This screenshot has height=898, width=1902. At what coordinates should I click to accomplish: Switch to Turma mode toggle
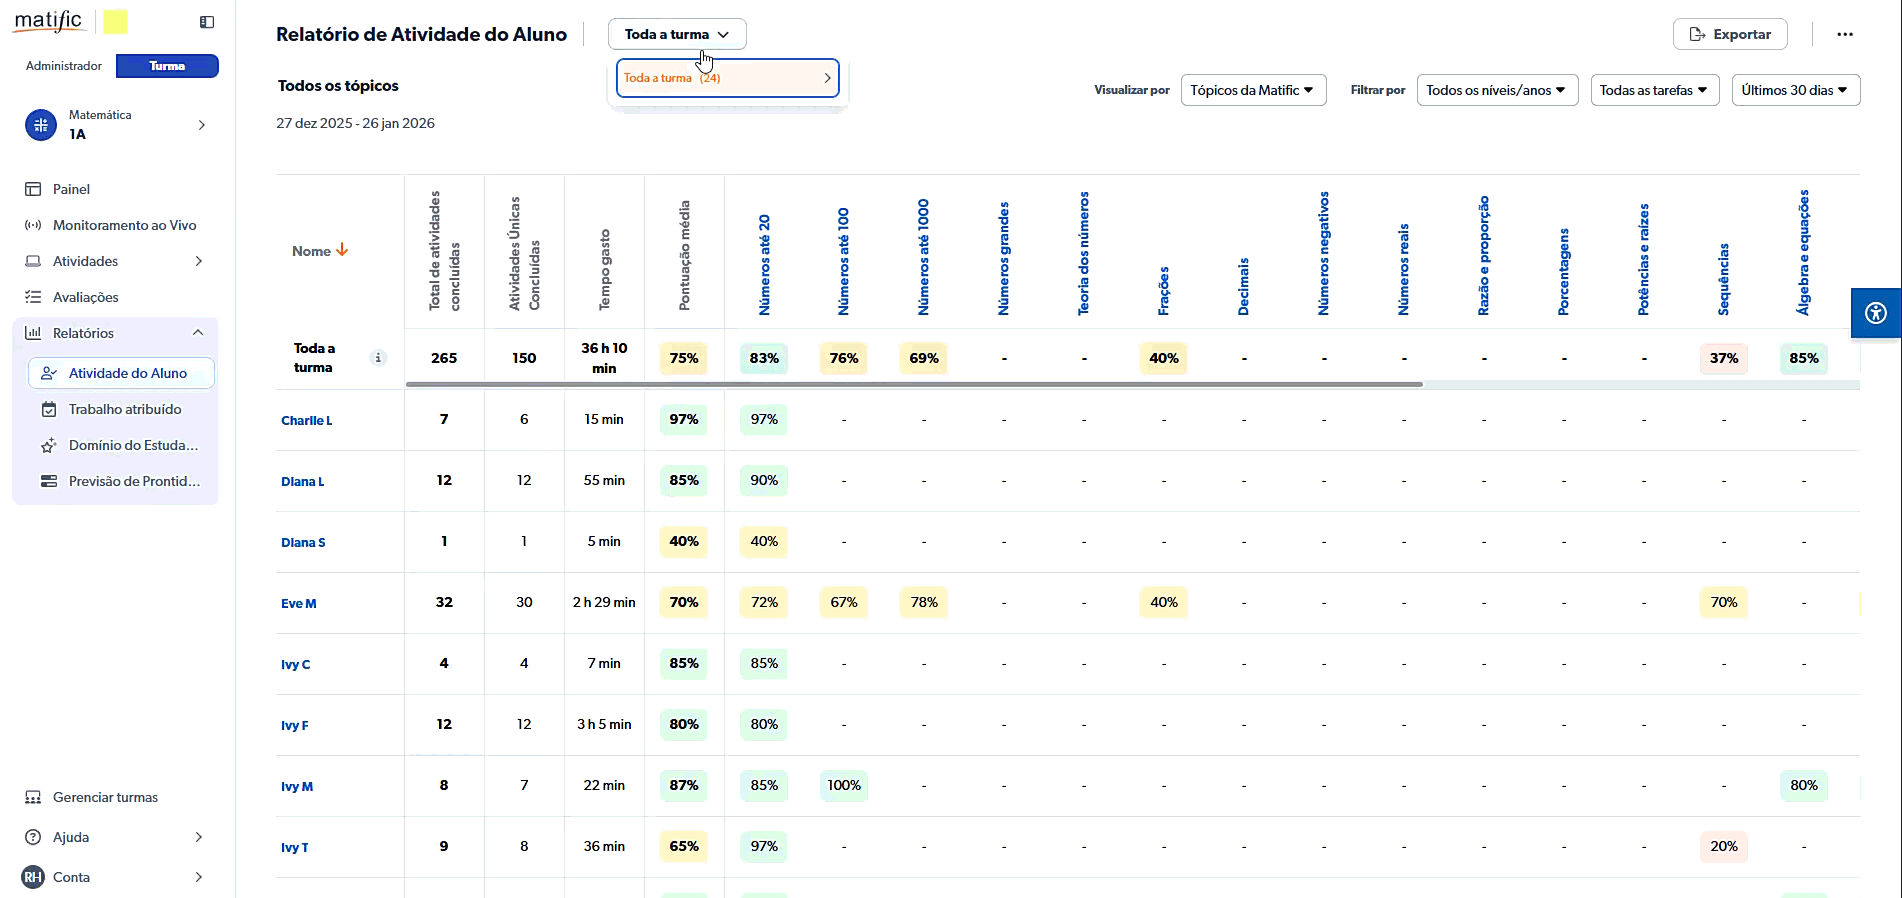pos(167,66)
